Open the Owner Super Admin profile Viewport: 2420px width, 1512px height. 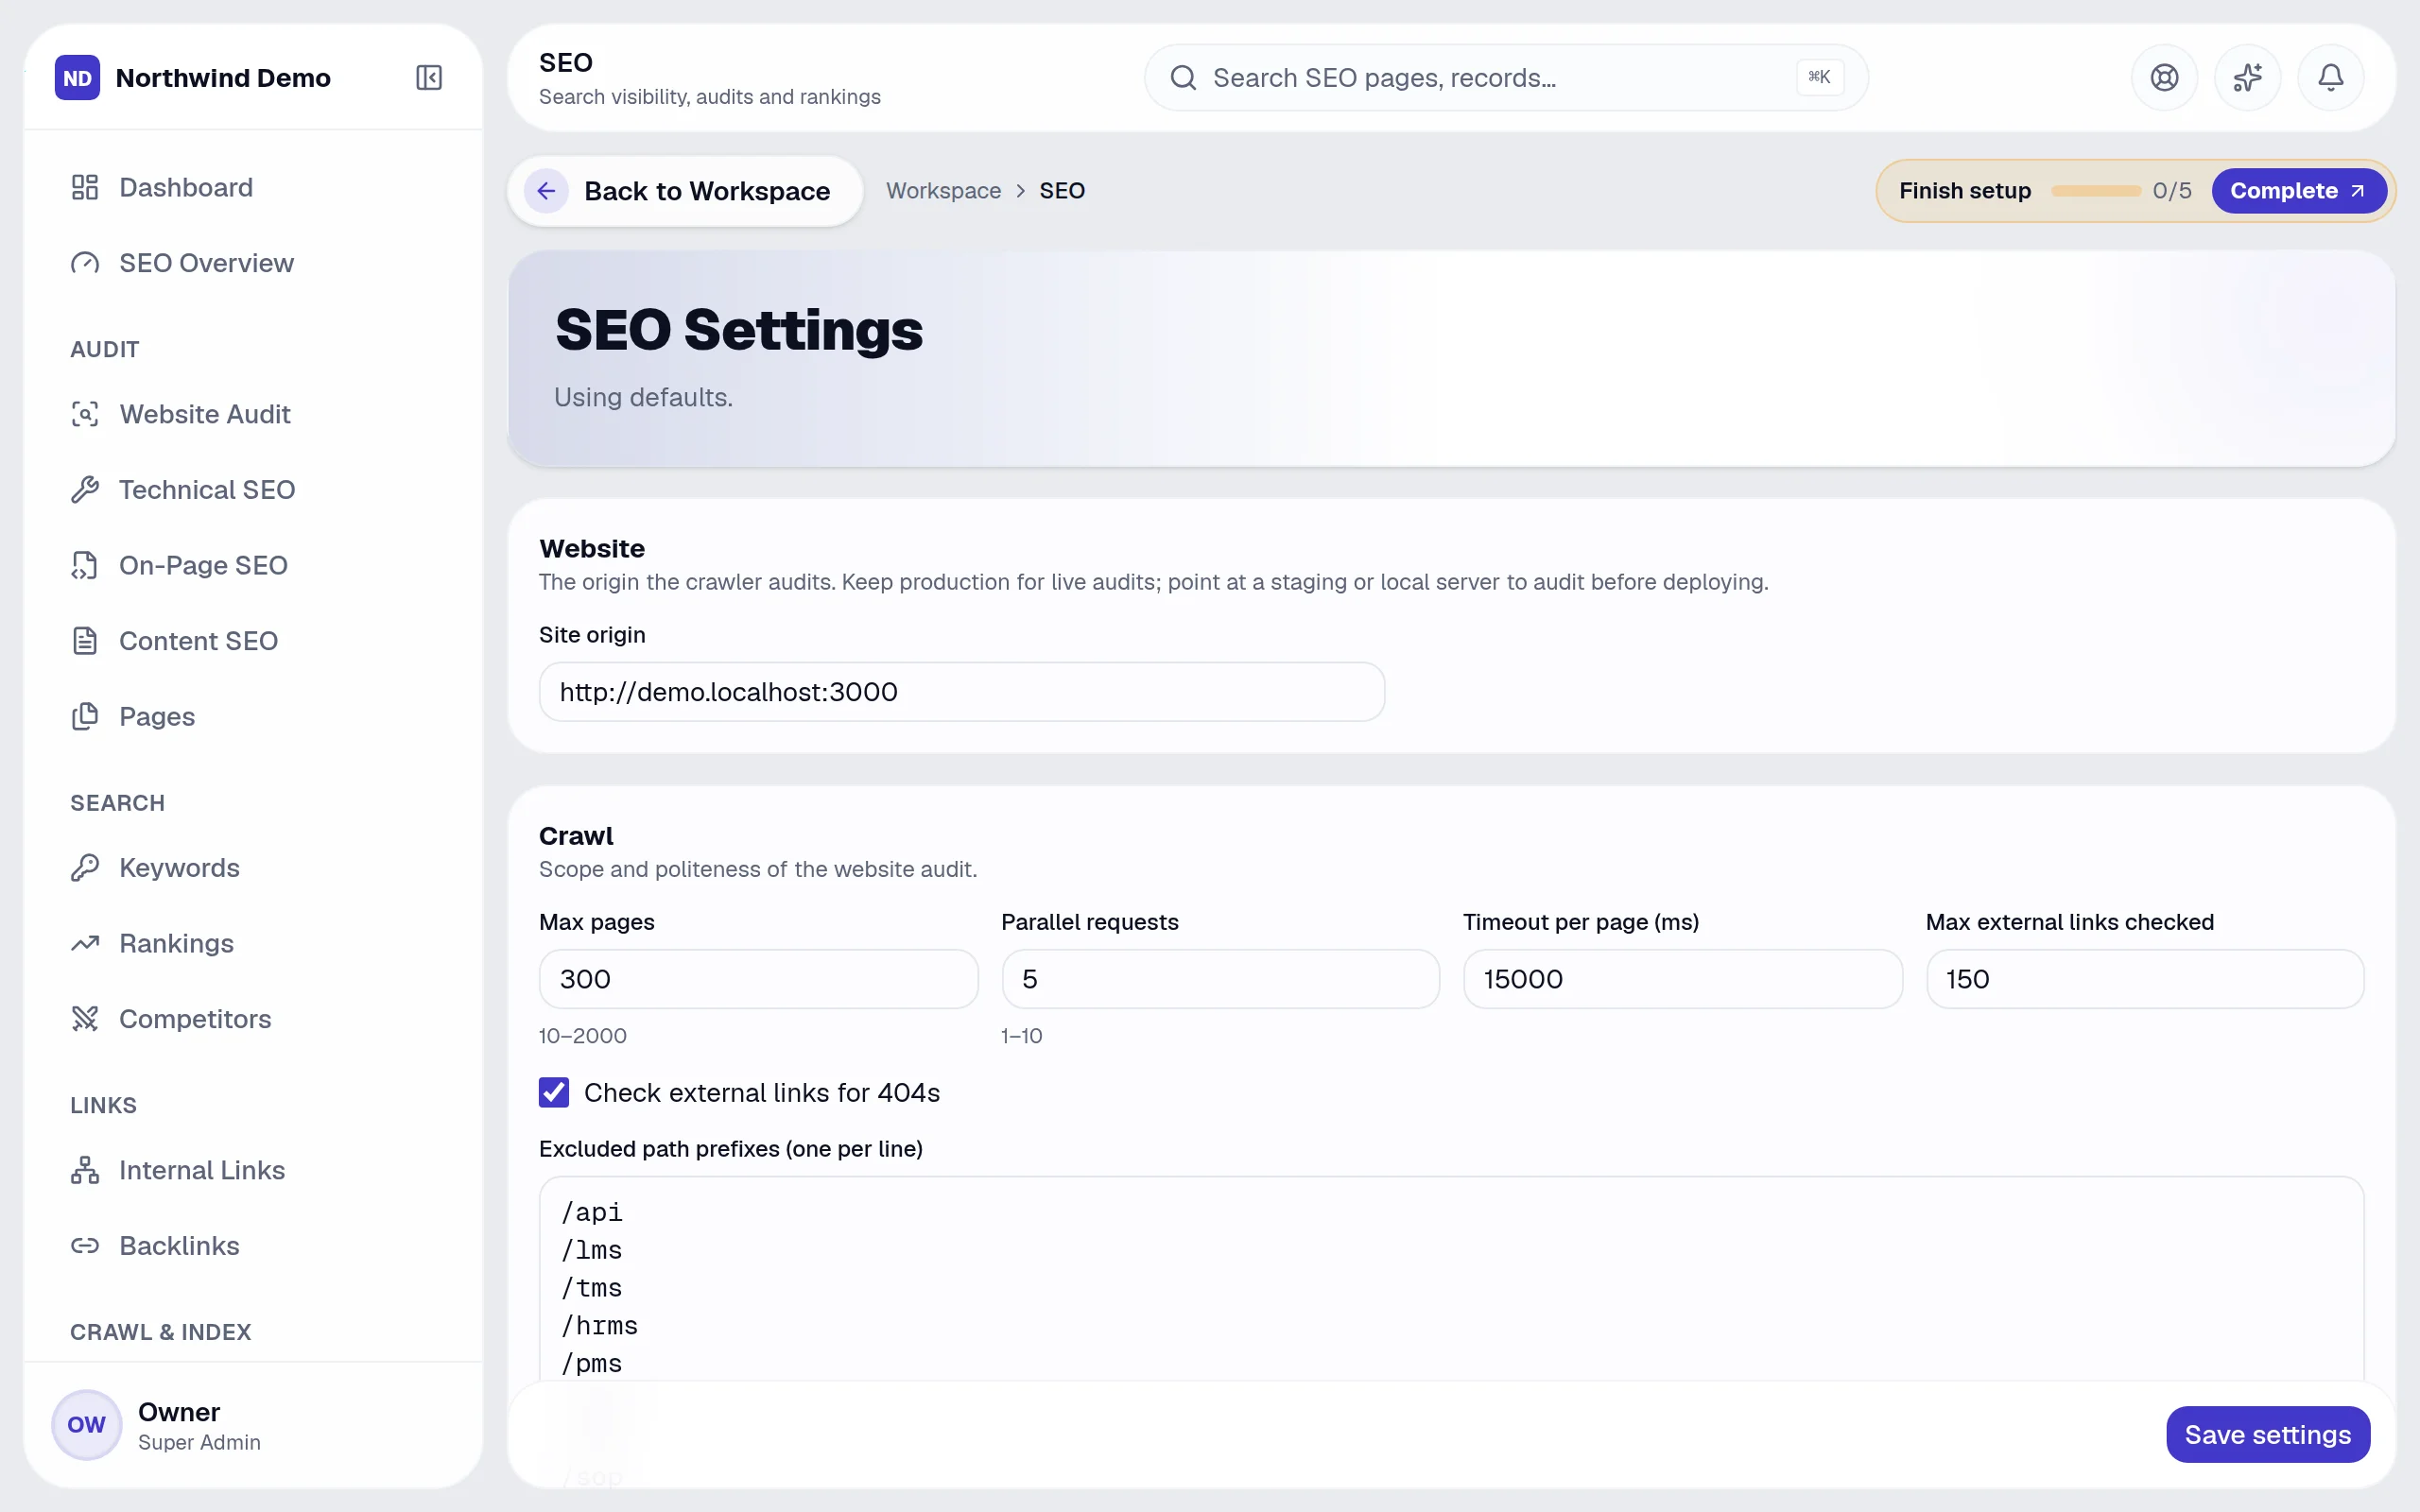[x=253, y=1425]
